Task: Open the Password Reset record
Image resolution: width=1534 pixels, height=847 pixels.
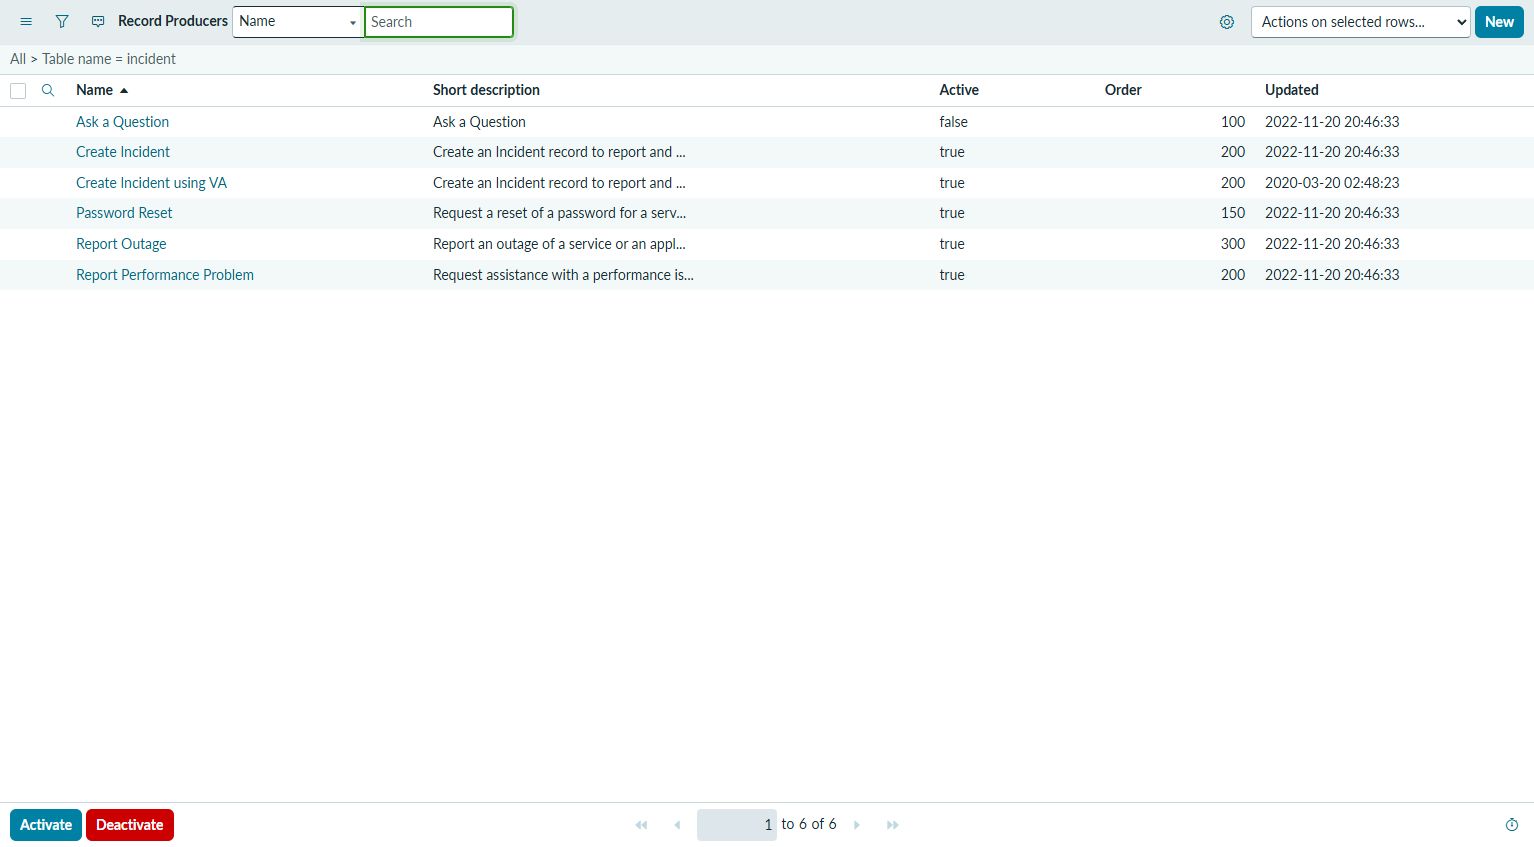Action: (124, 213)
